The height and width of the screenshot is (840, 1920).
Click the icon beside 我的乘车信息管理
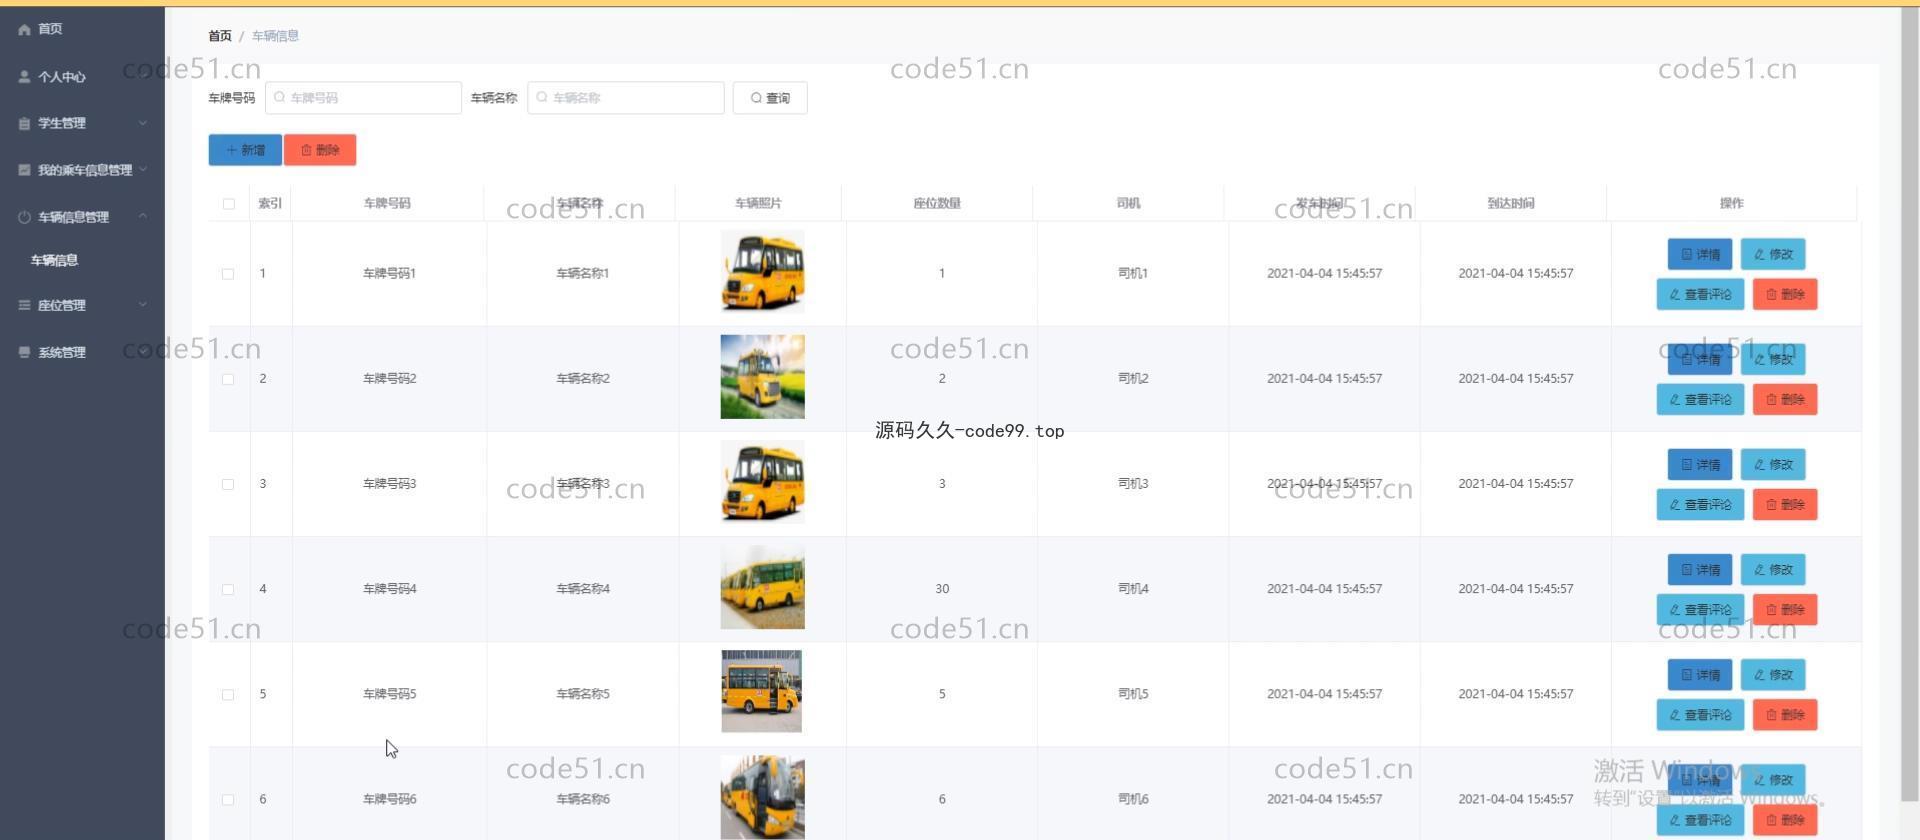[24, 170]
